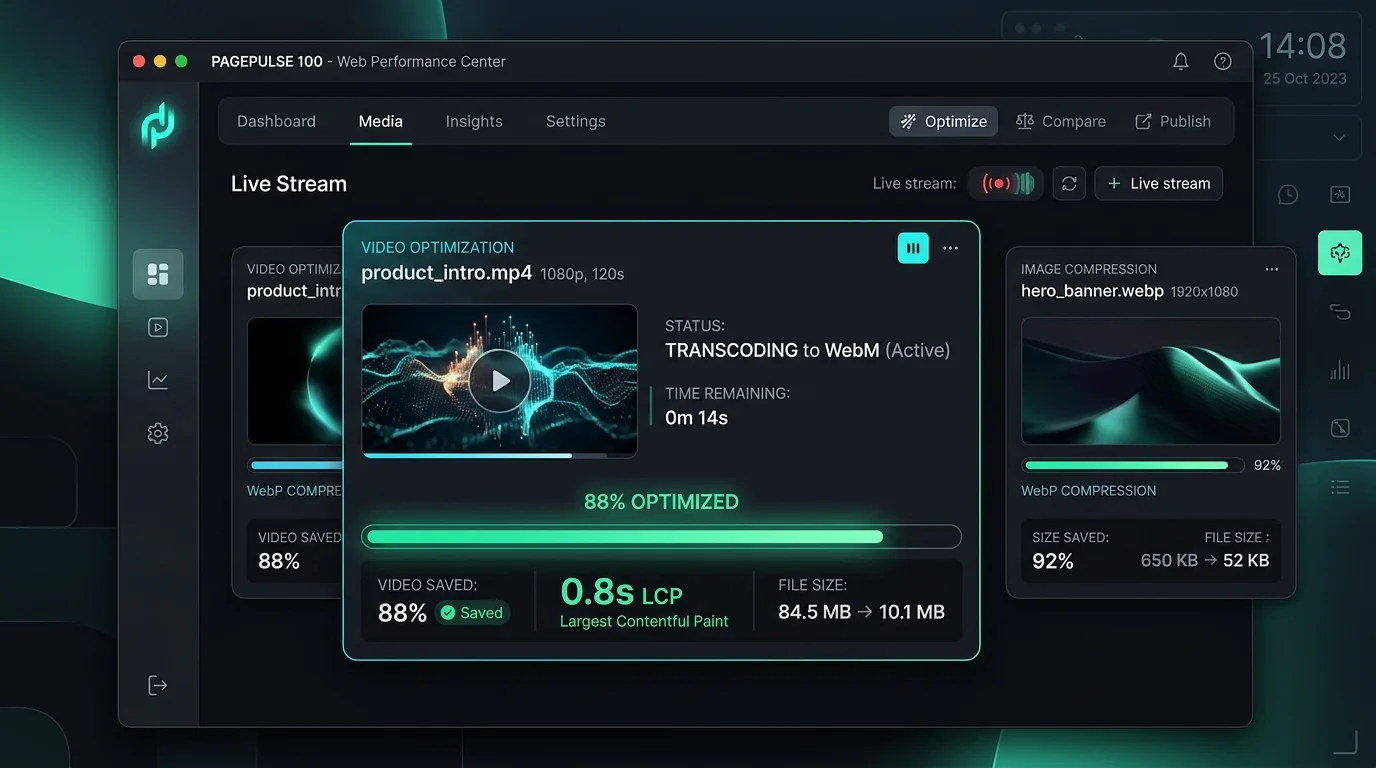Screen dimensions: 1376x768
Task: Open the media player section in sidebar
Action: click(x=158, y=327)
